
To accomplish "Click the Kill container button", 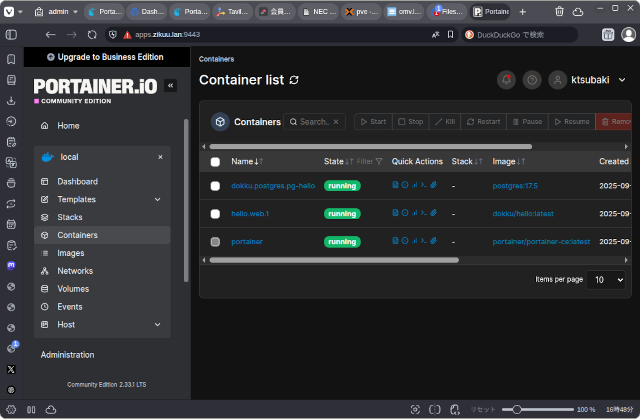I will 445,122.
